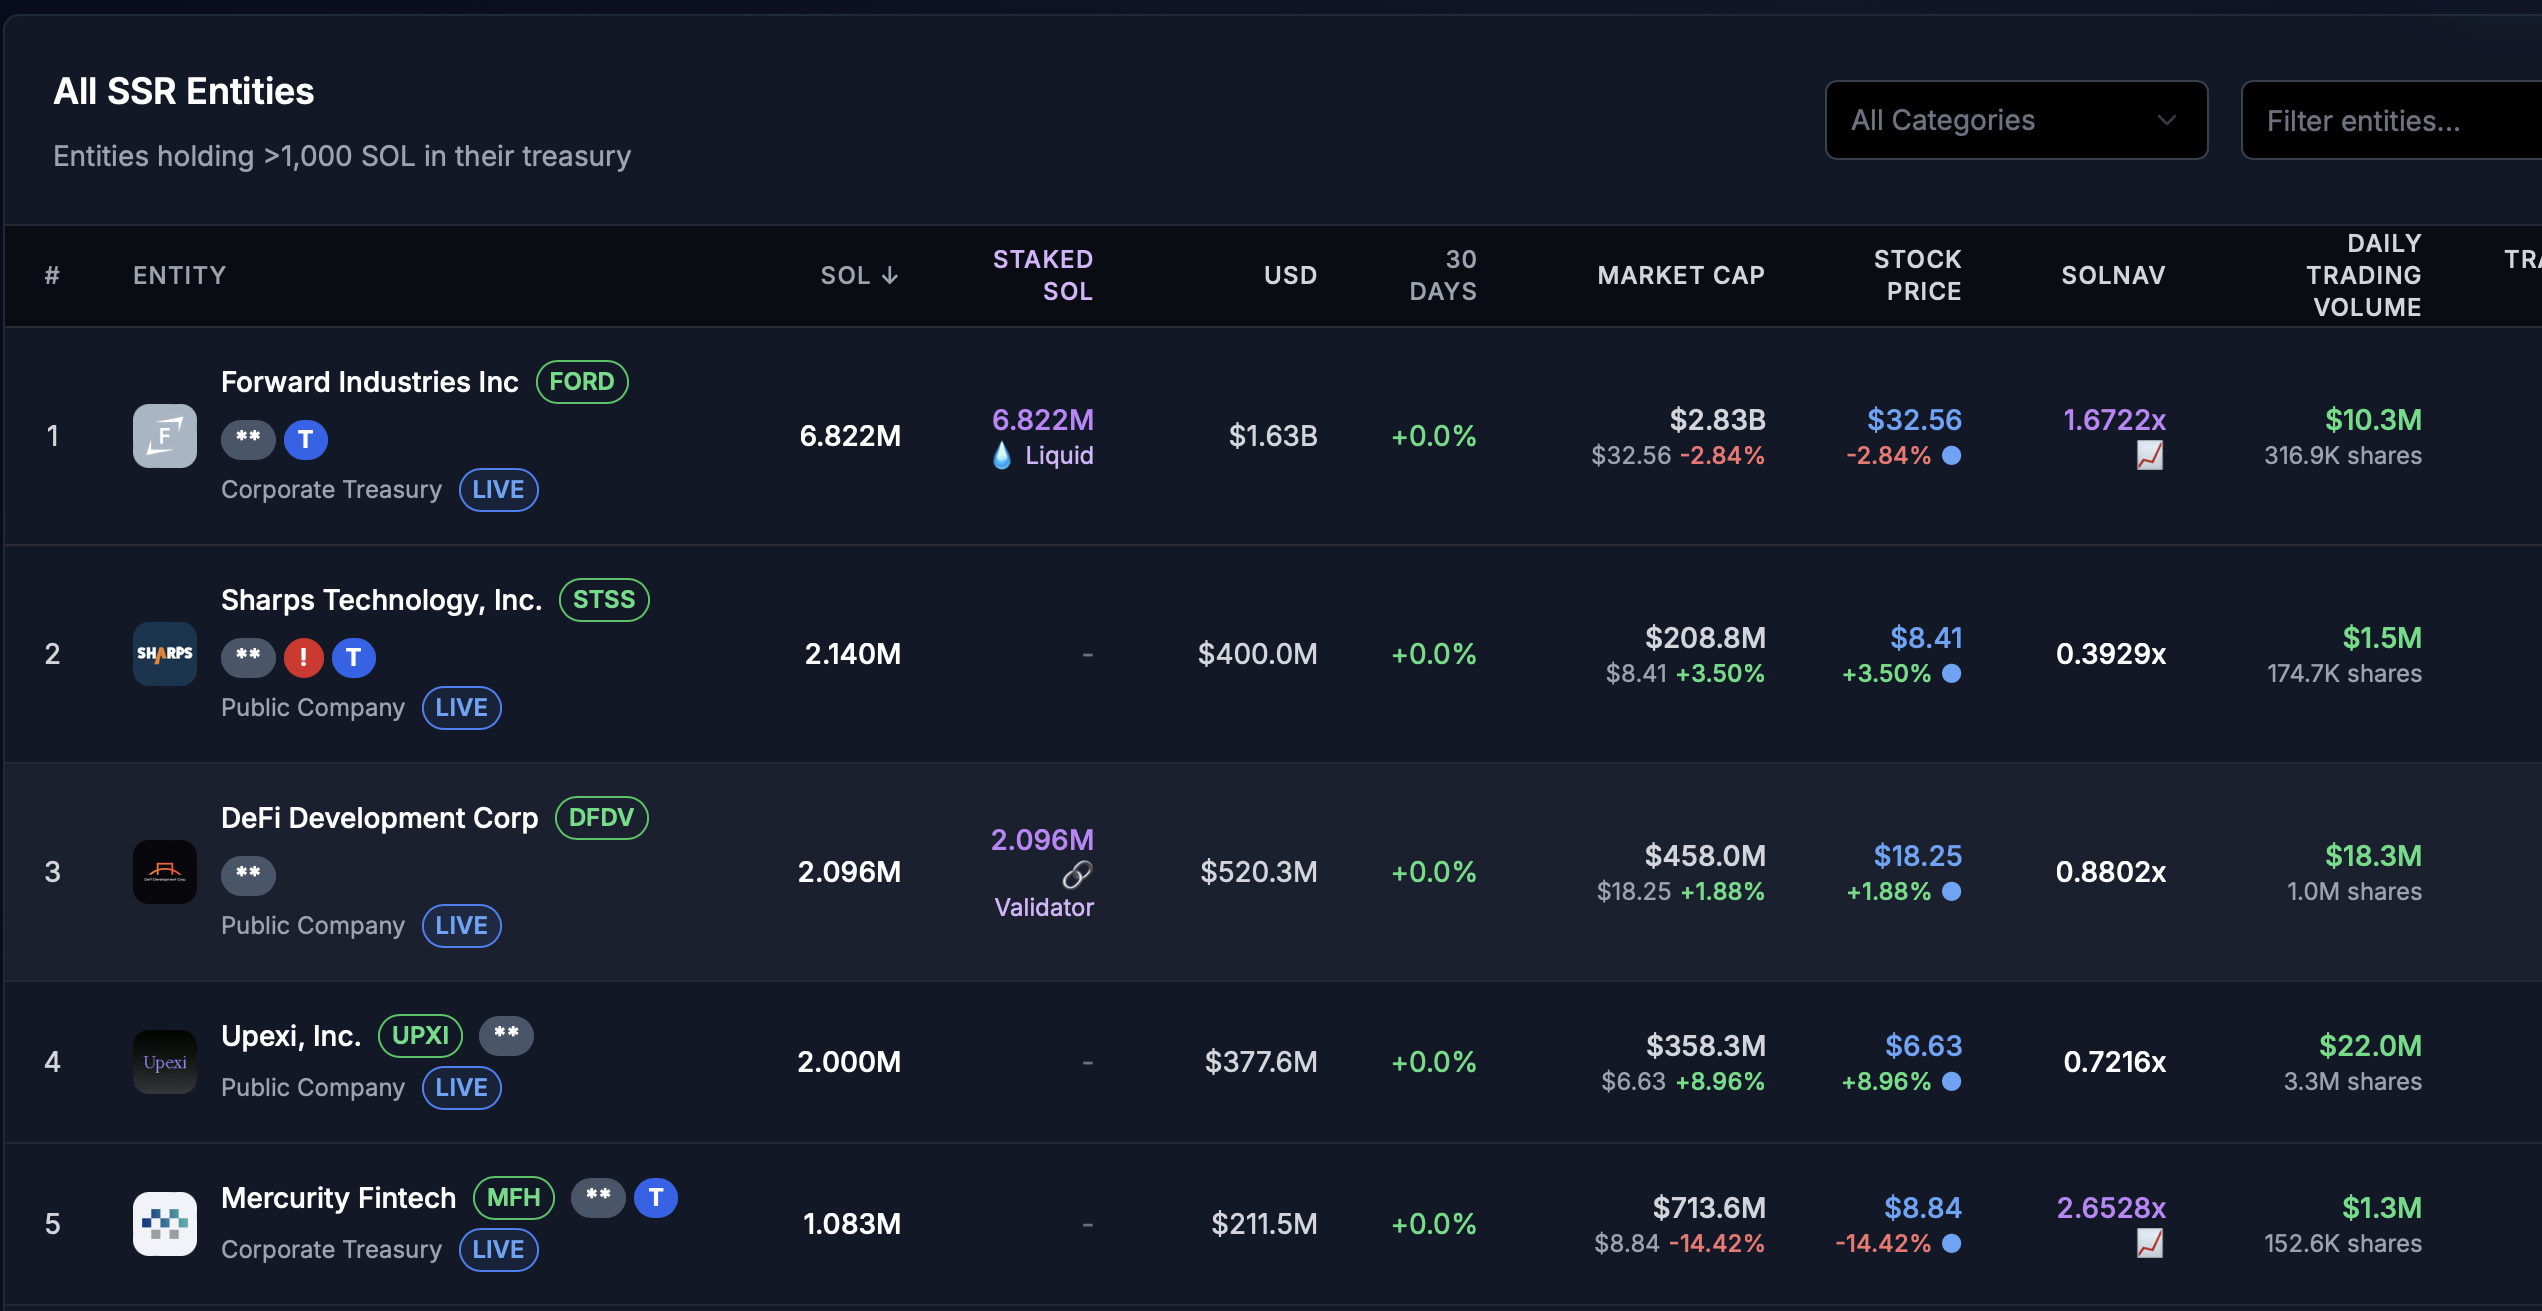Click the SOLNAV chart icon for Mercurity Fintech

pos(2149,1244)
